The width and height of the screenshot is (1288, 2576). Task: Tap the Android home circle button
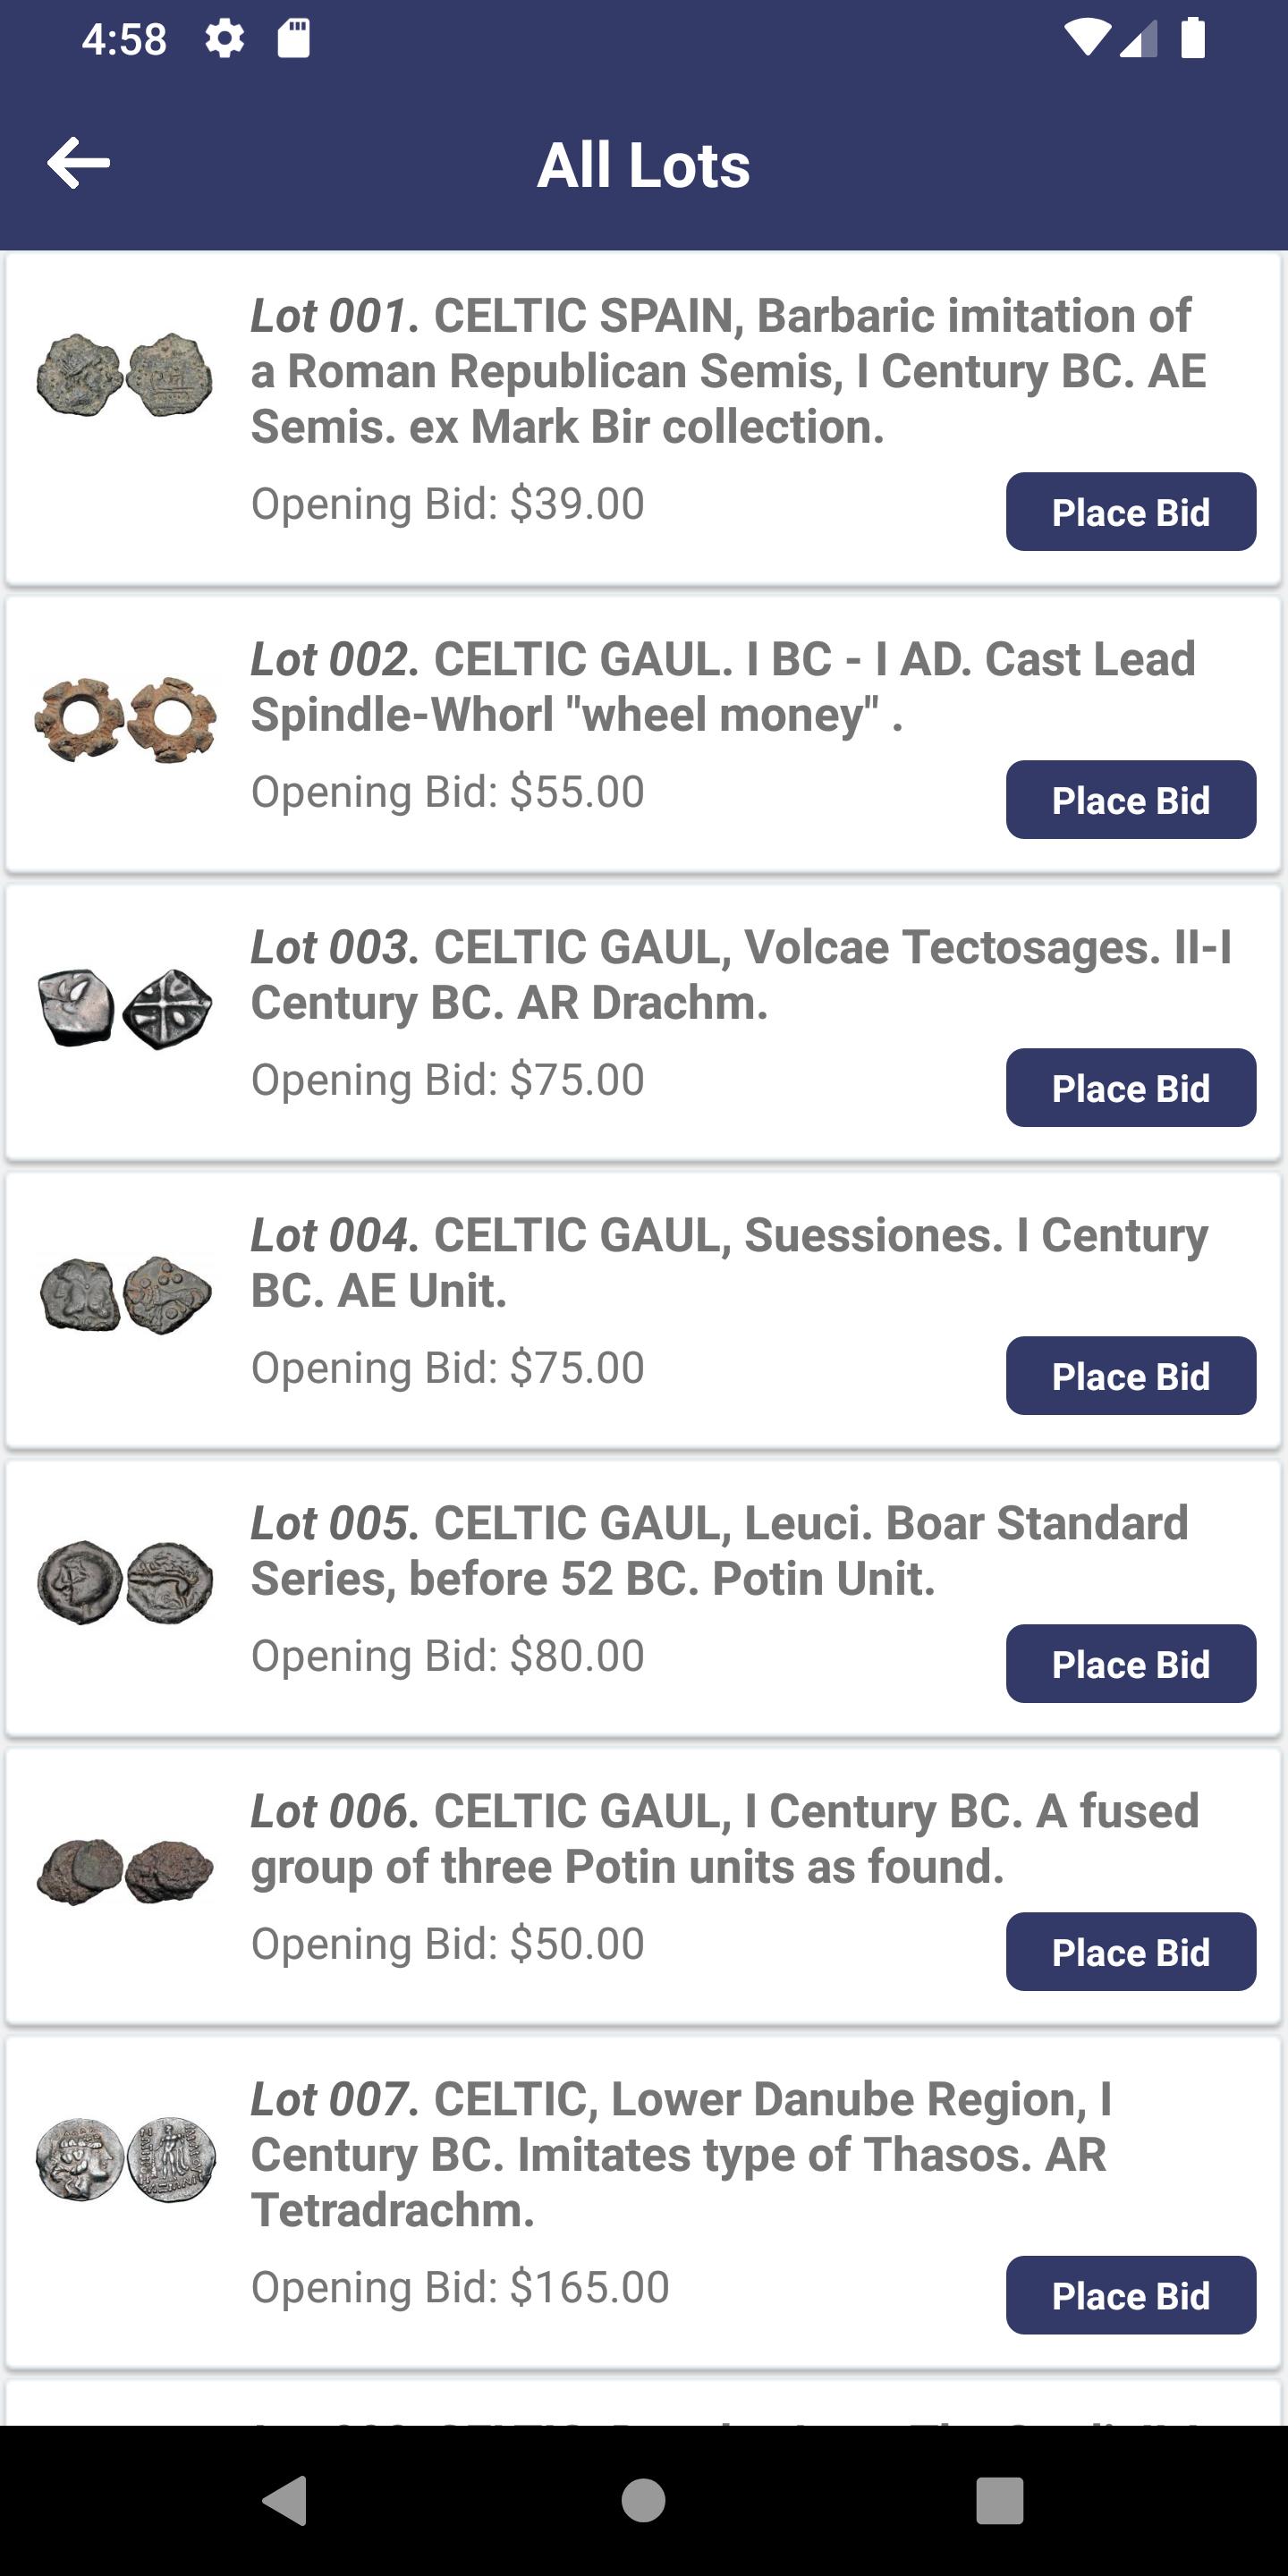point(643,2500)
